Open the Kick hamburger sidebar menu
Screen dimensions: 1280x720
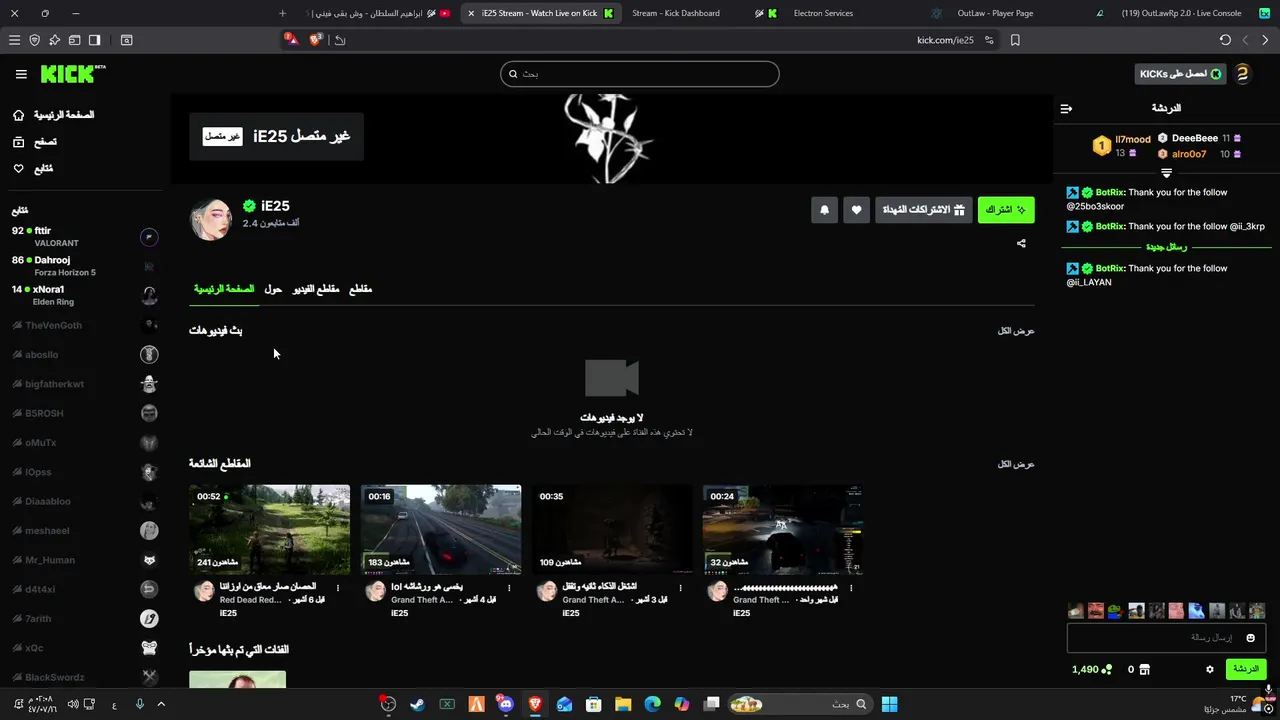21,74
